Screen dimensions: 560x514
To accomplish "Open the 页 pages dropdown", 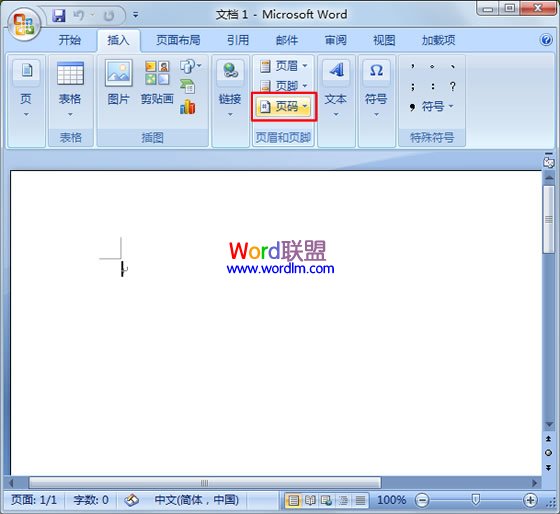I will click(x=26, y=89).
